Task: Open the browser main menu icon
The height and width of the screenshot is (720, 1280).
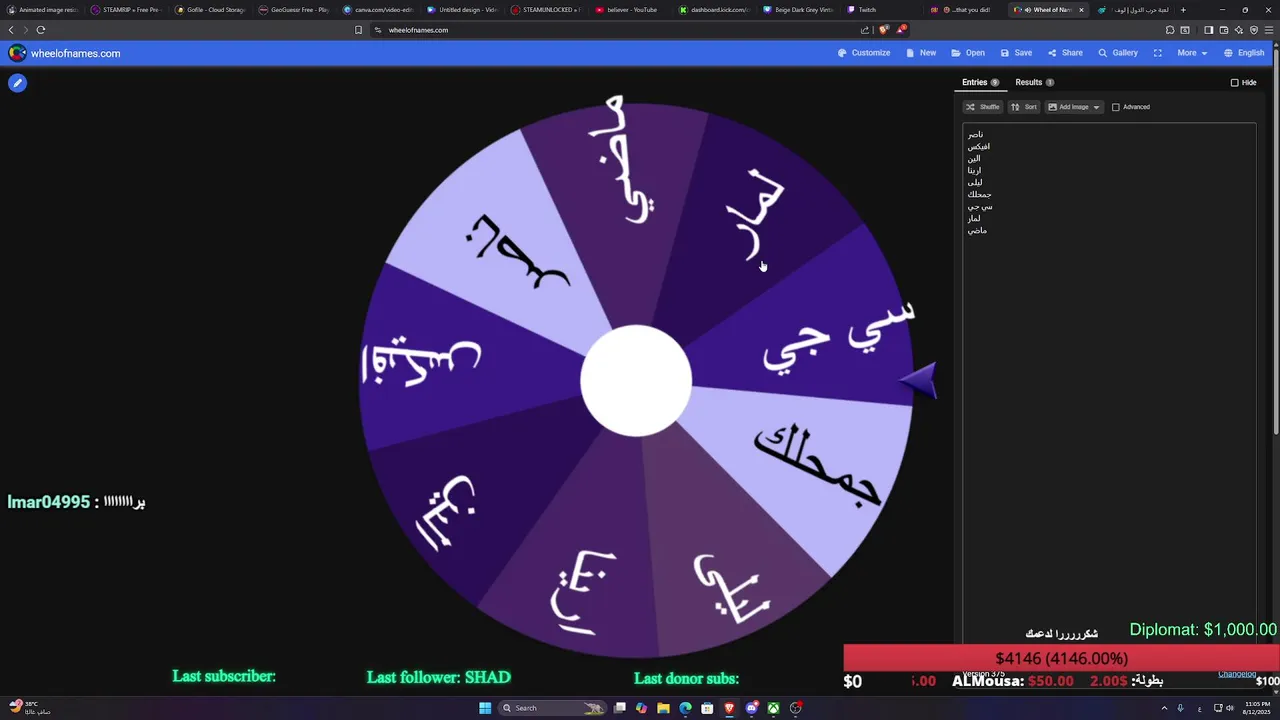Action: [1268, 30]
